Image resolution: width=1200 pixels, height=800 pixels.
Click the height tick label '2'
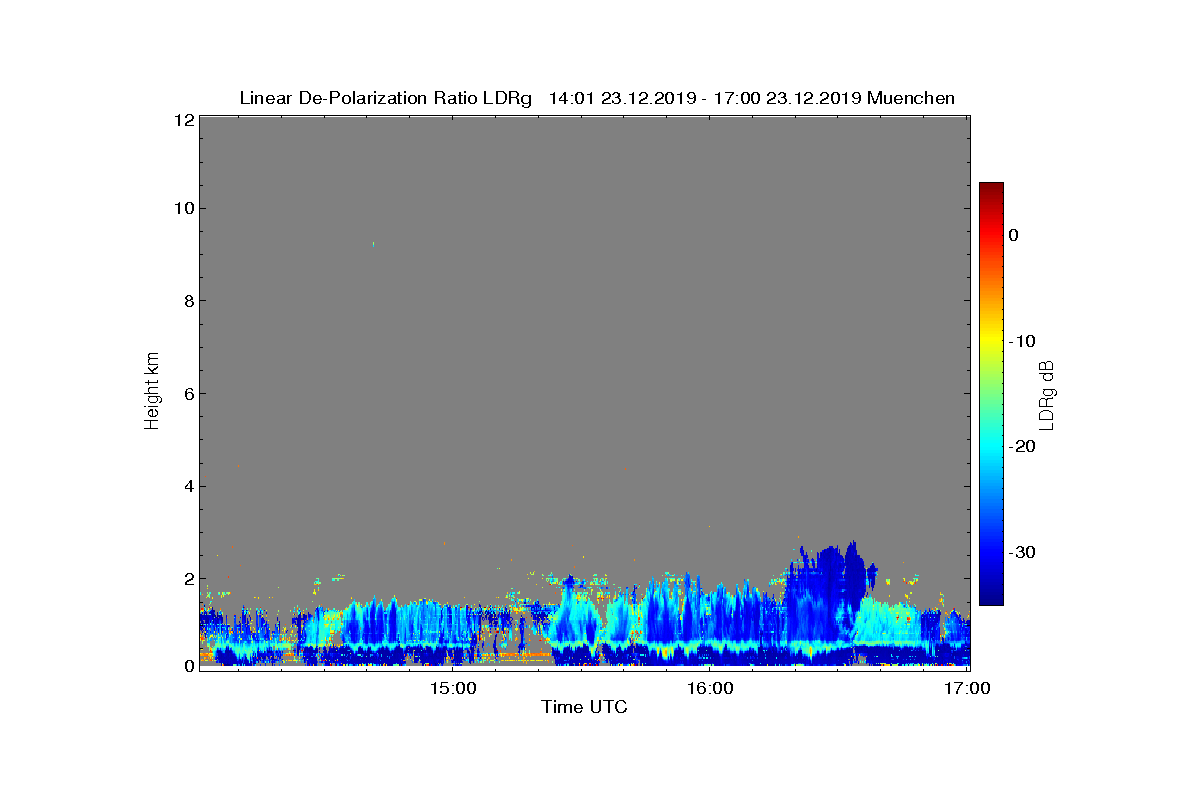188,579
